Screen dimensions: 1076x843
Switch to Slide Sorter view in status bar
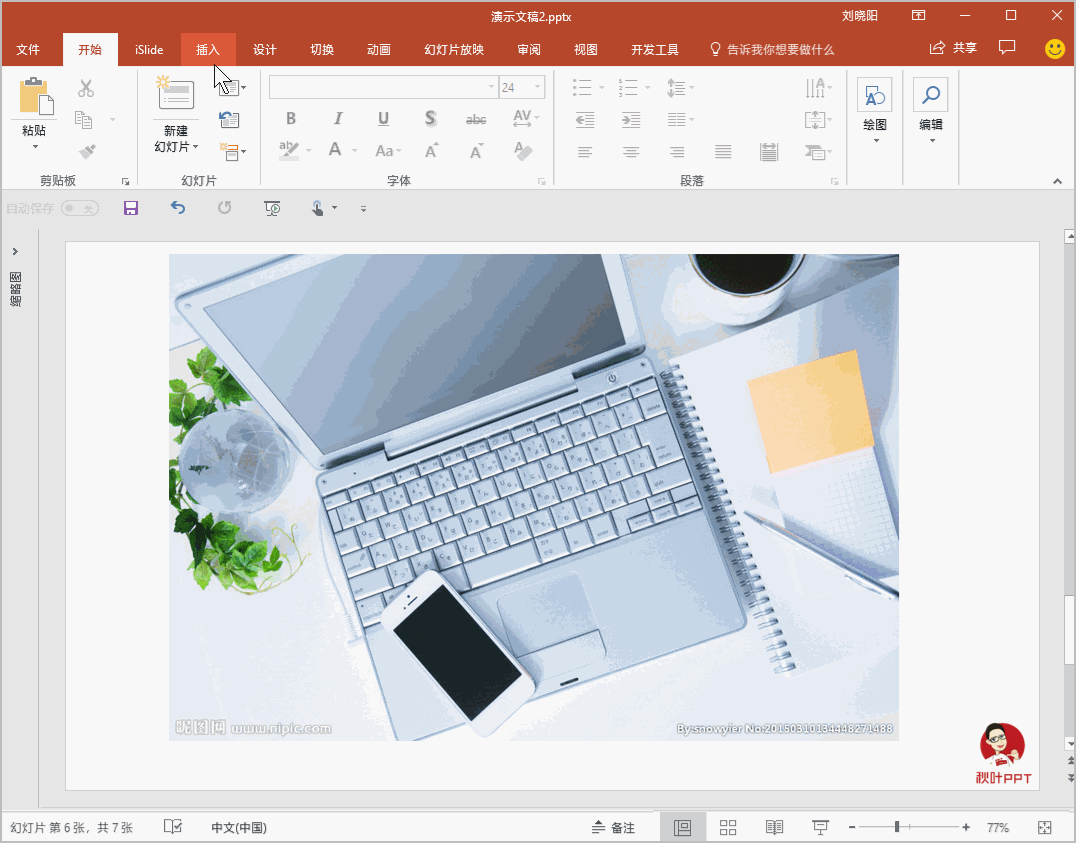tap(728, 827)
